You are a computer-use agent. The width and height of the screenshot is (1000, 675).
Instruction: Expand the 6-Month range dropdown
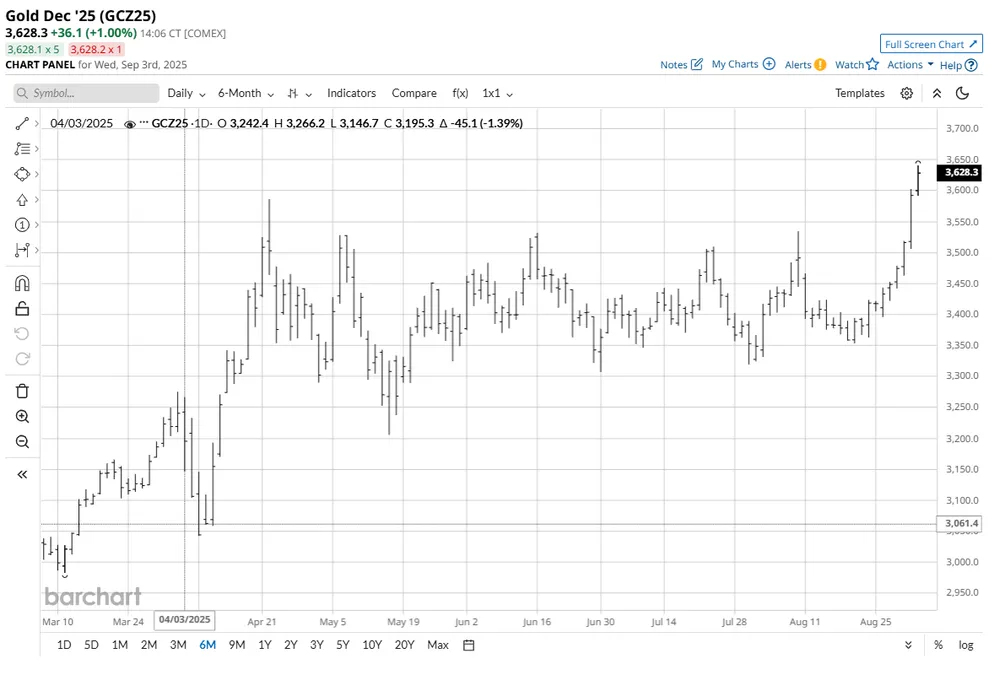point(244,93)
